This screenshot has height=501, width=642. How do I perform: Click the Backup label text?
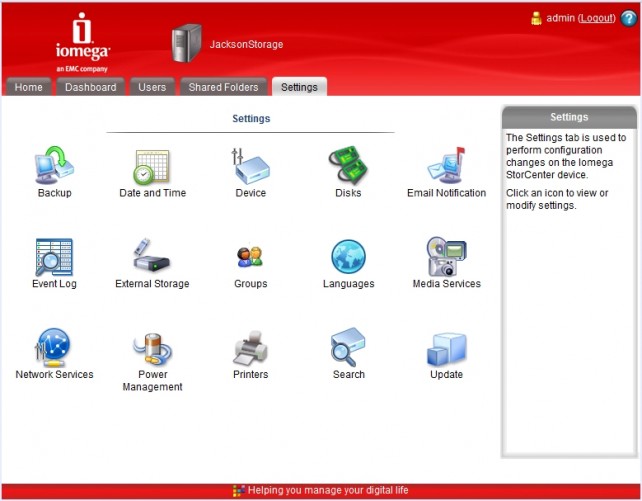(54, 193)
